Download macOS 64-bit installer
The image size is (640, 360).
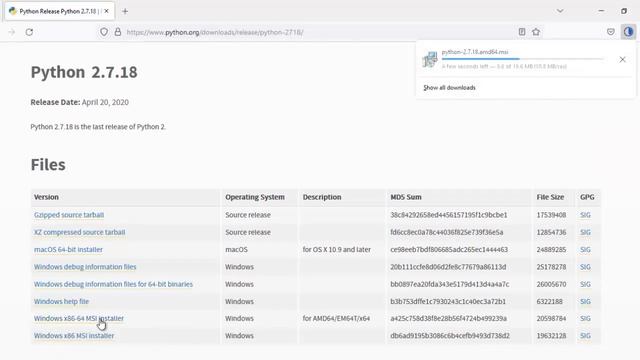pyautogui.click(x=68, y=249)
